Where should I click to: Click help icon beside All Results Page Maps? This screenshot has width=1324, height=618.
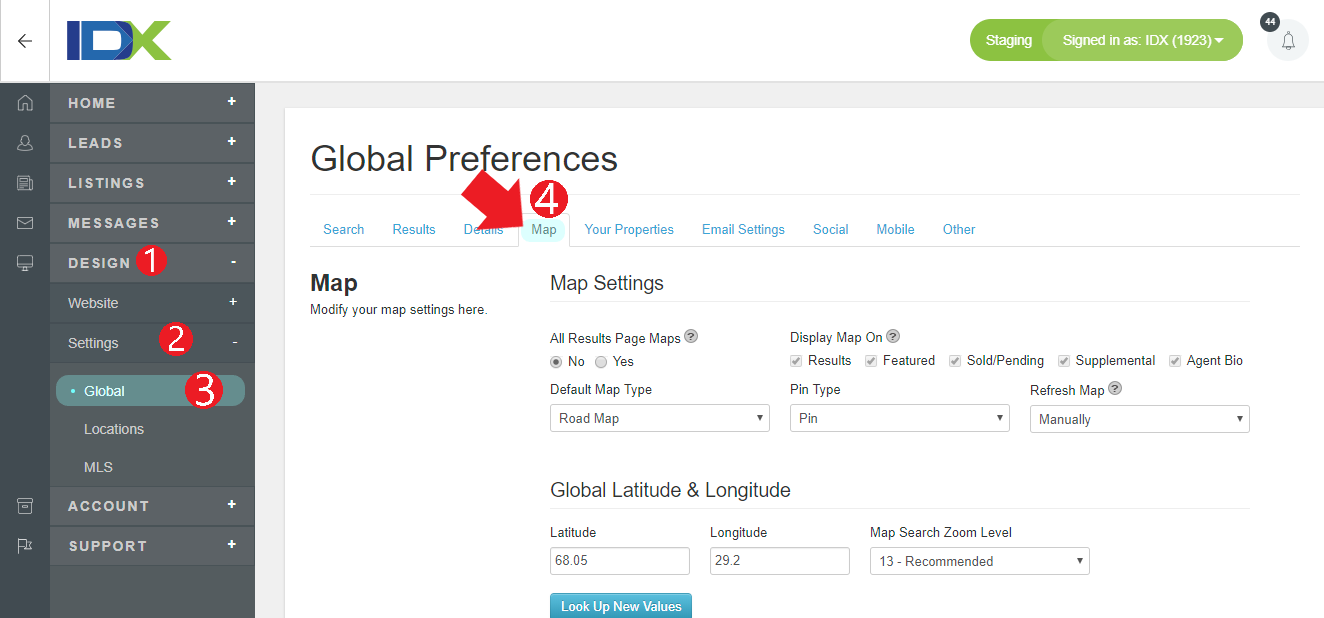[691, 337]
